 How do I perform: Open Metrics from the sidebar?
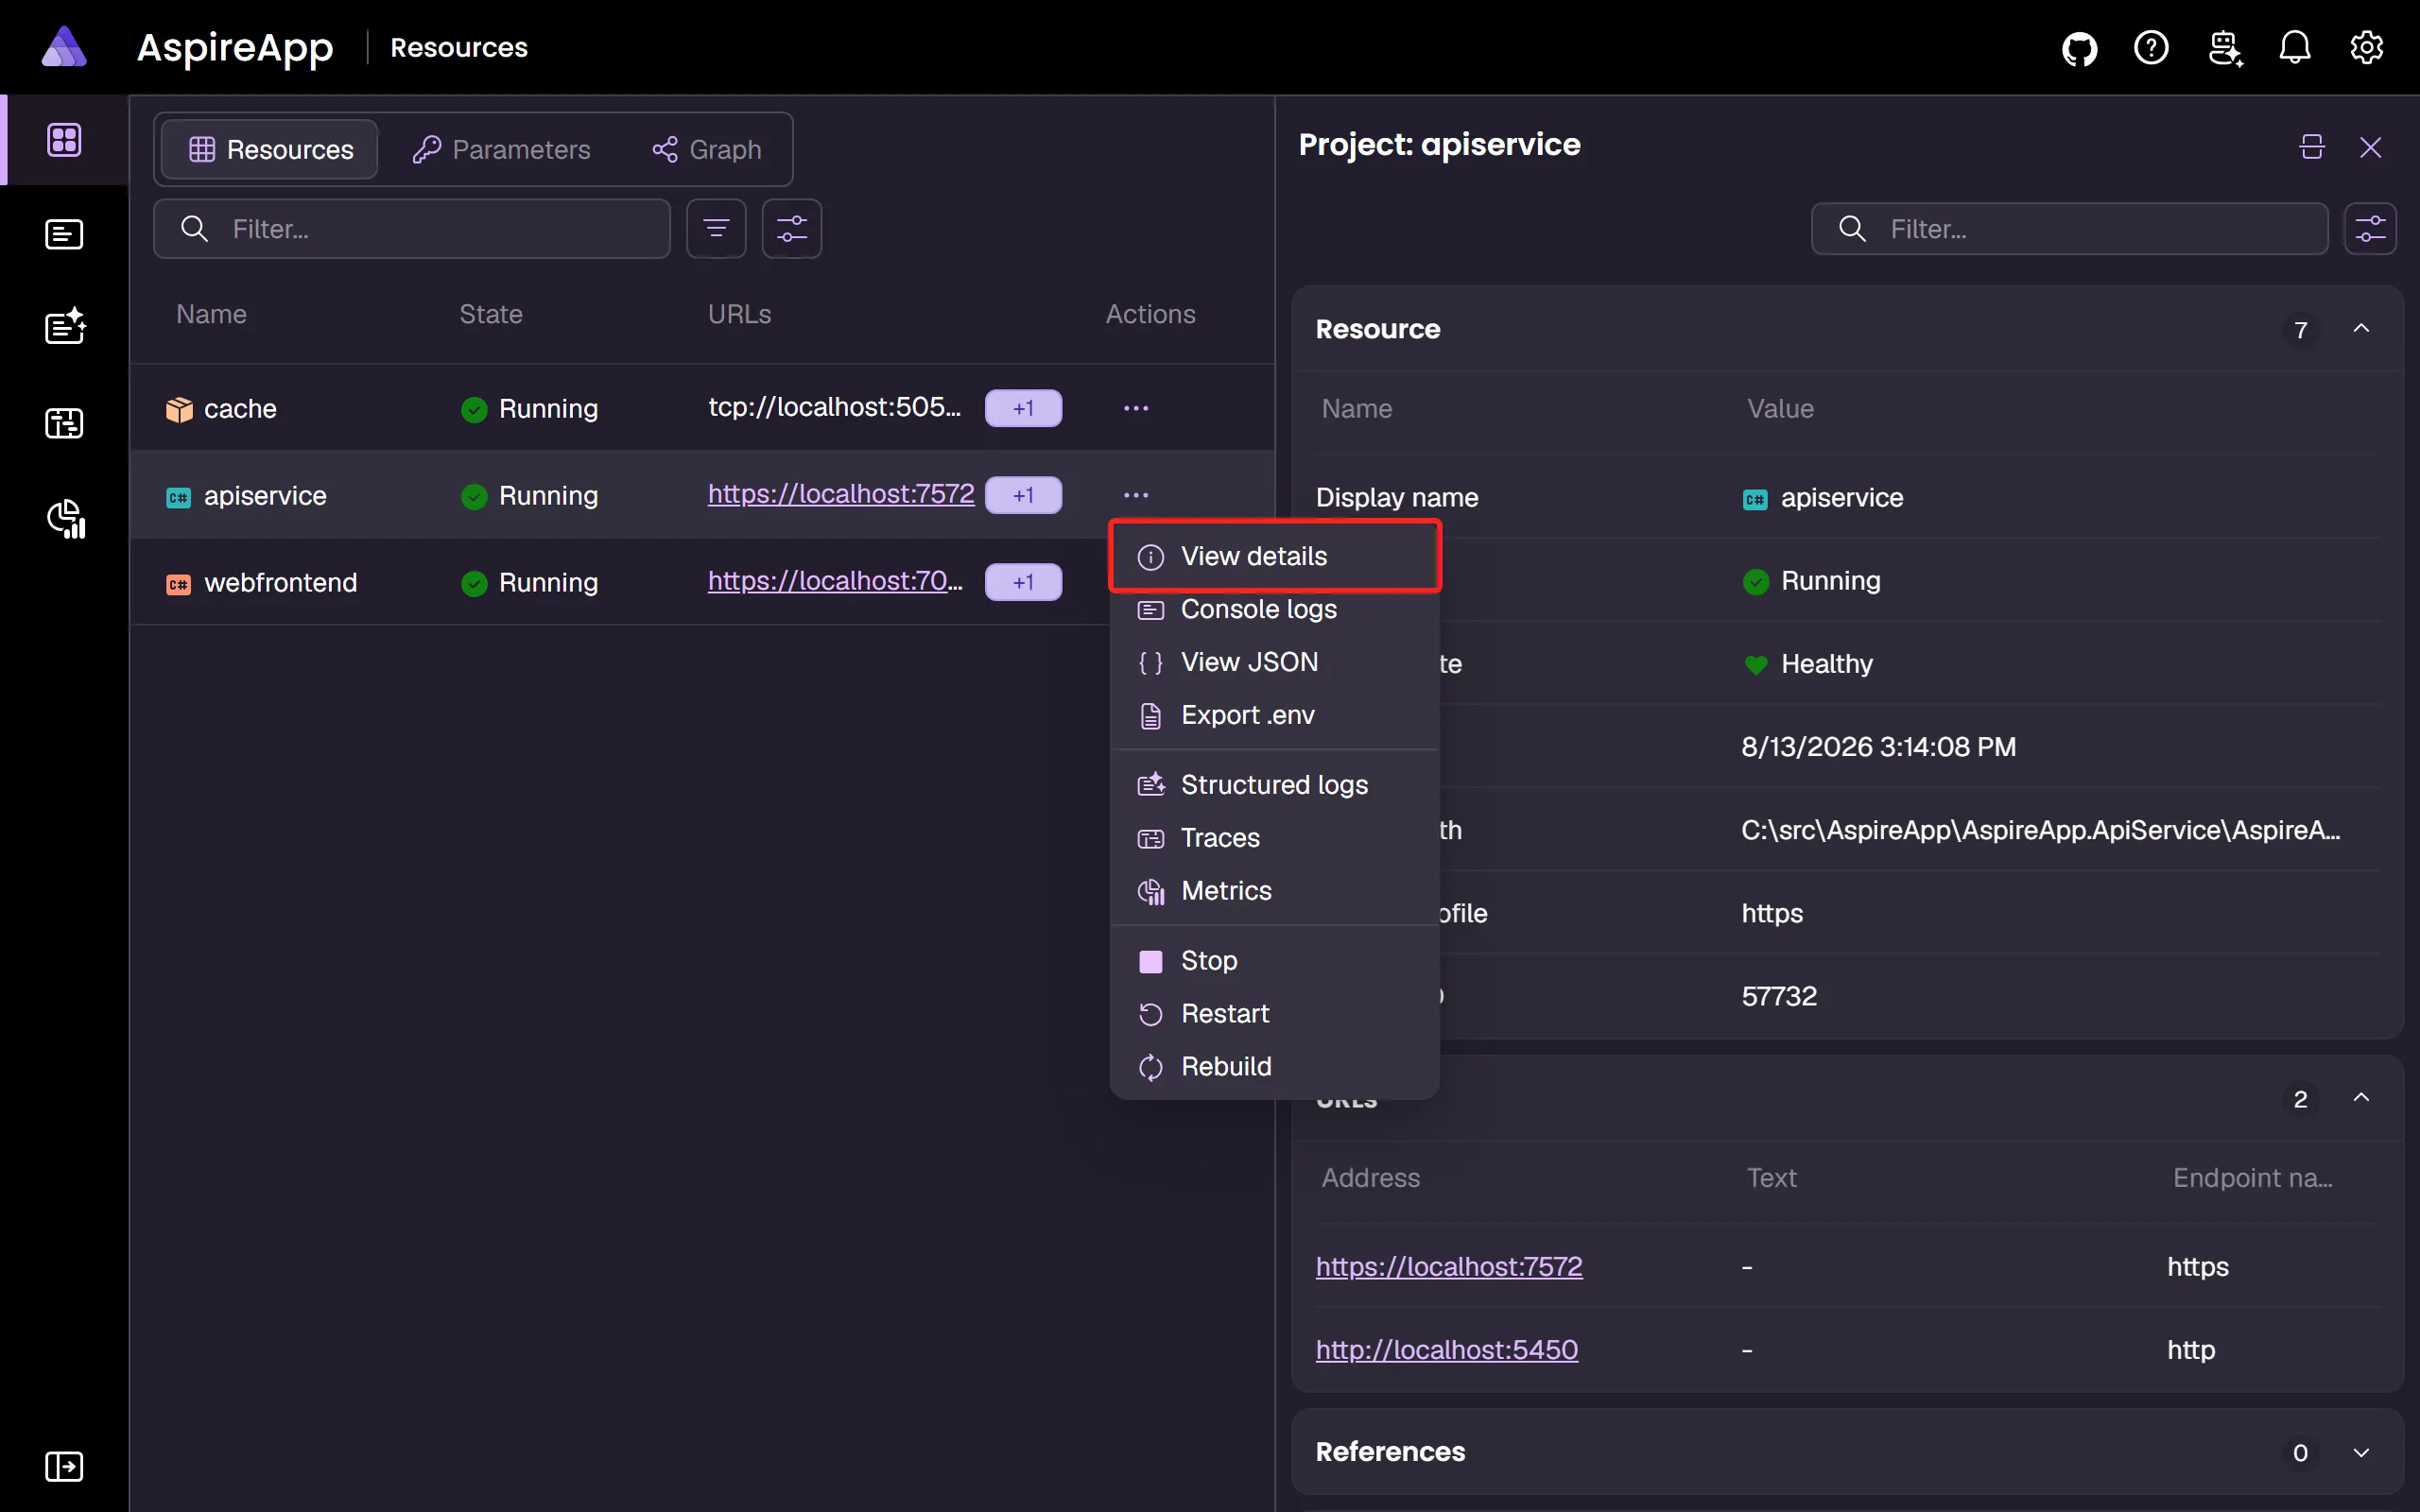66,518
